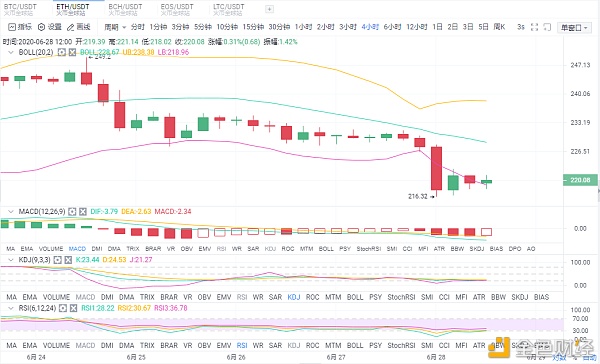Open MACD indicator settings gear

pos(72,211)
